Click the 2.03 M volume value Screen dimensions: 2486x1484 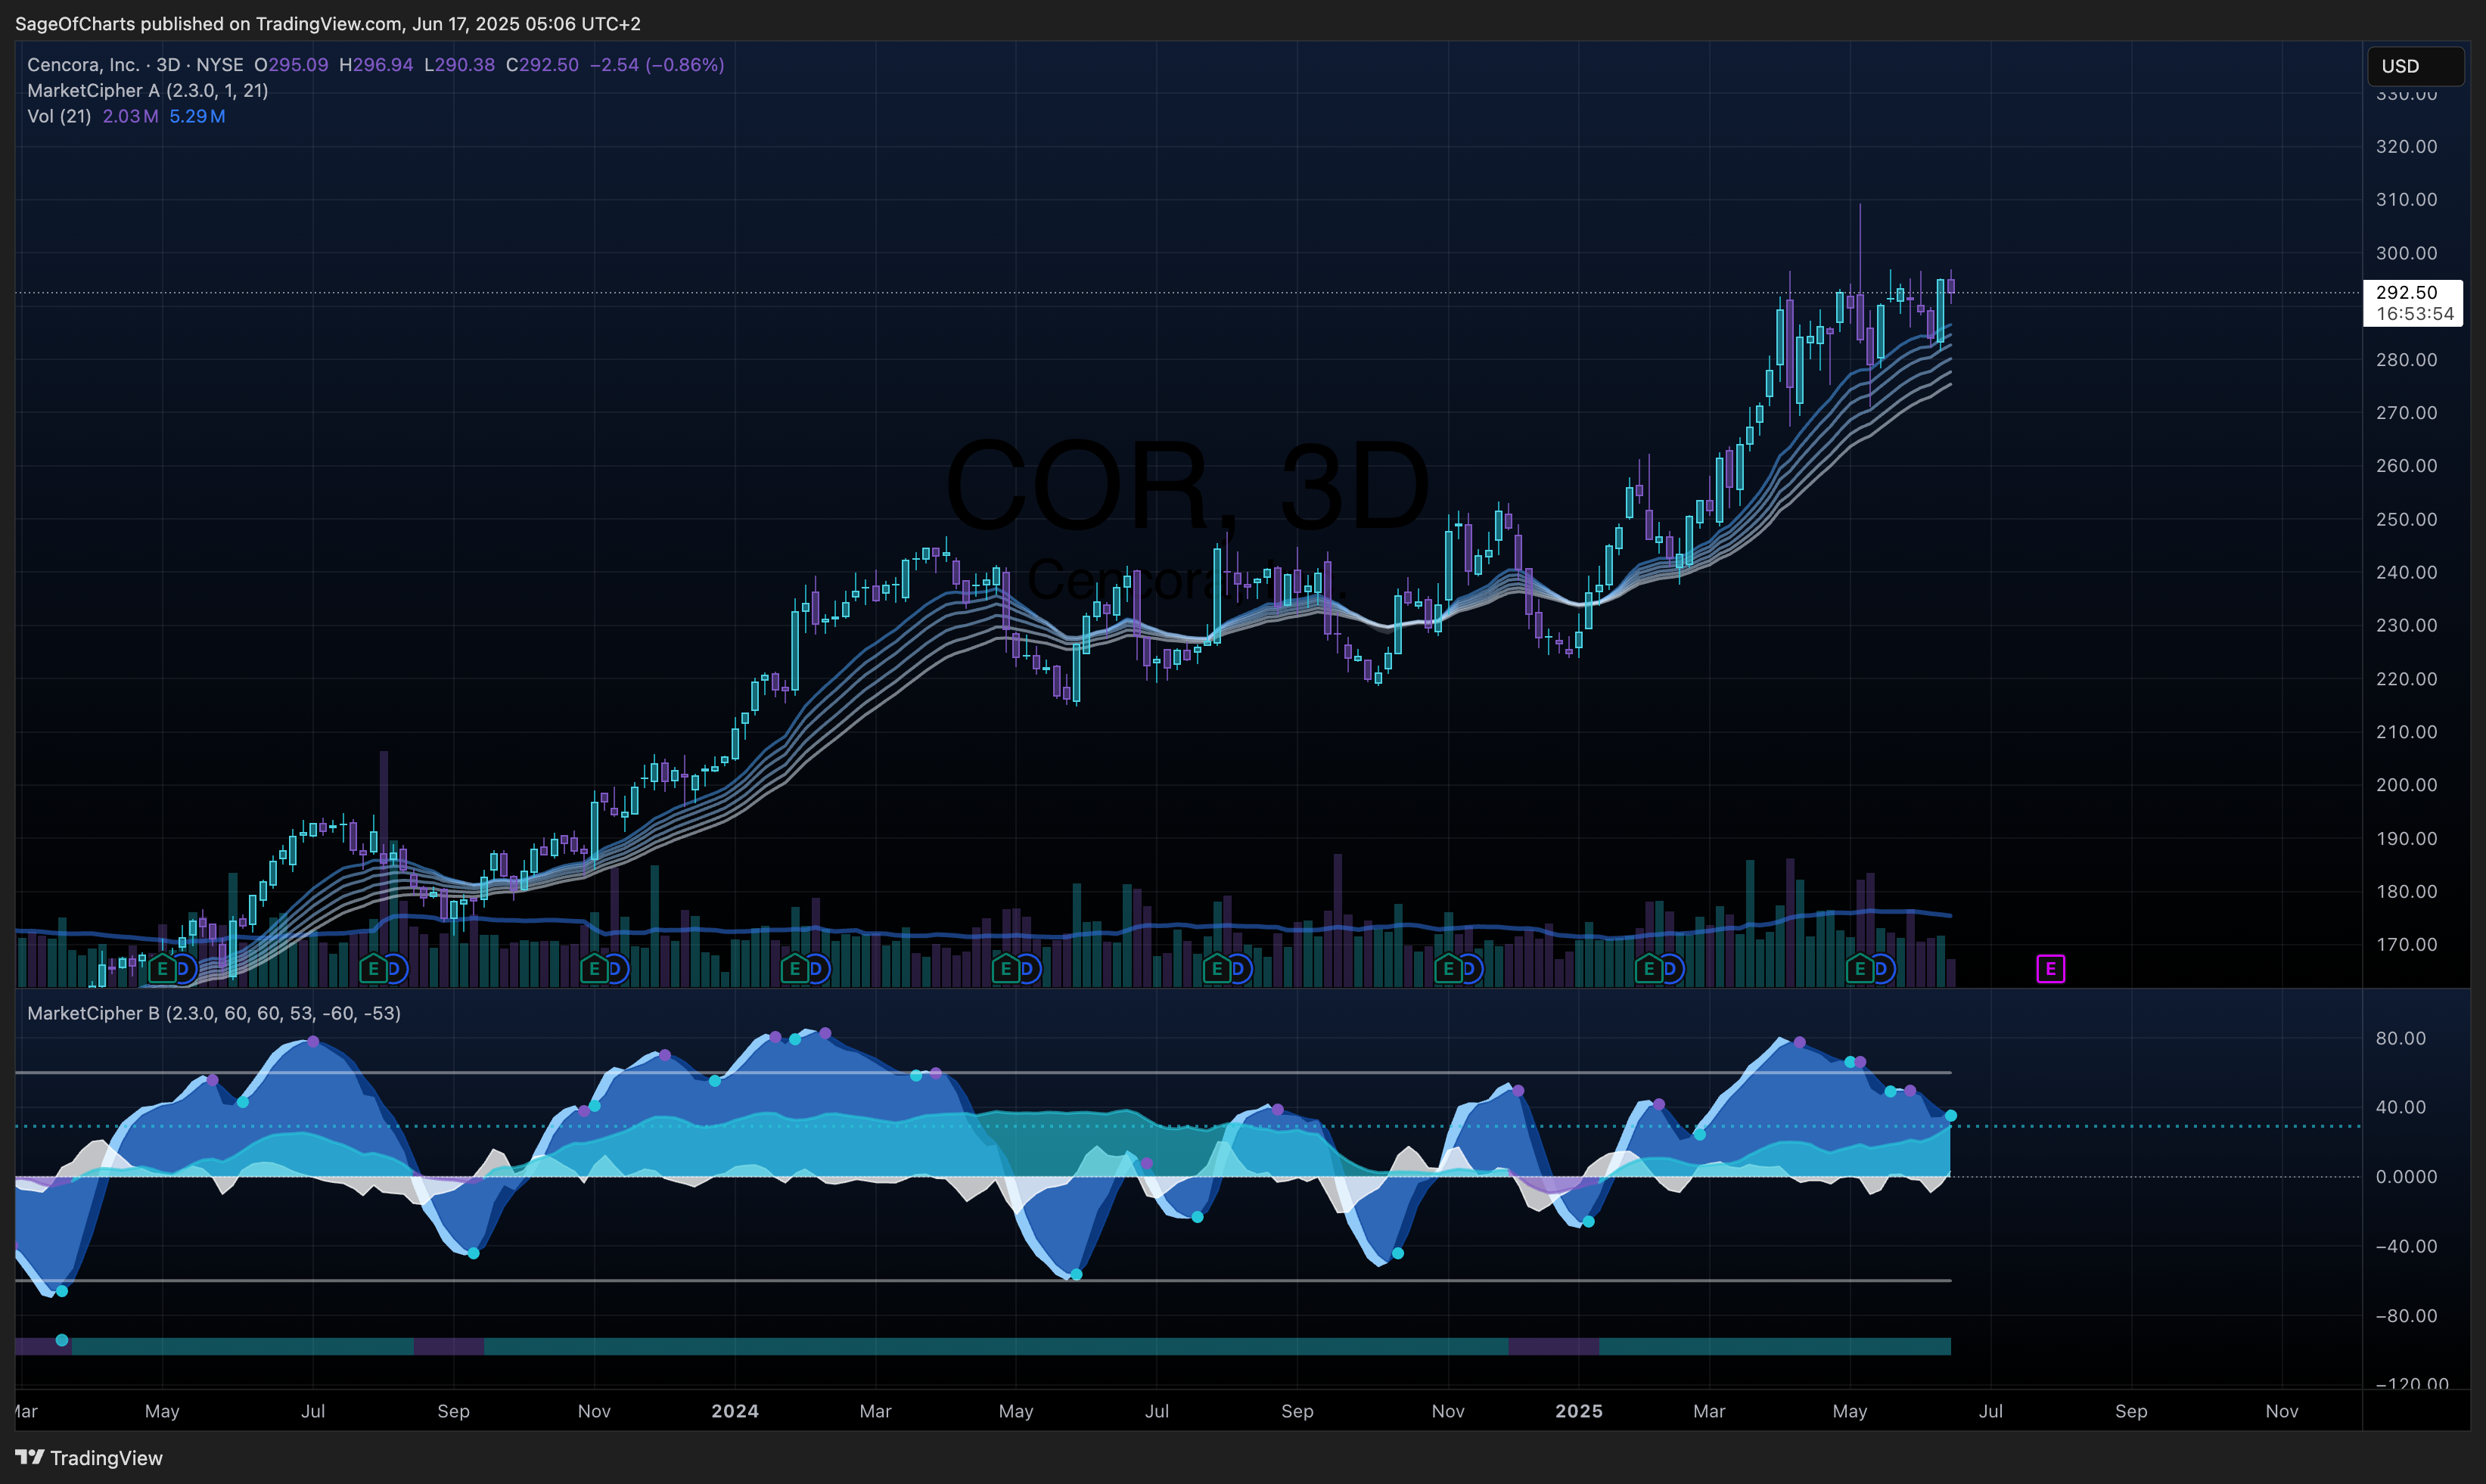pos(130,117)
